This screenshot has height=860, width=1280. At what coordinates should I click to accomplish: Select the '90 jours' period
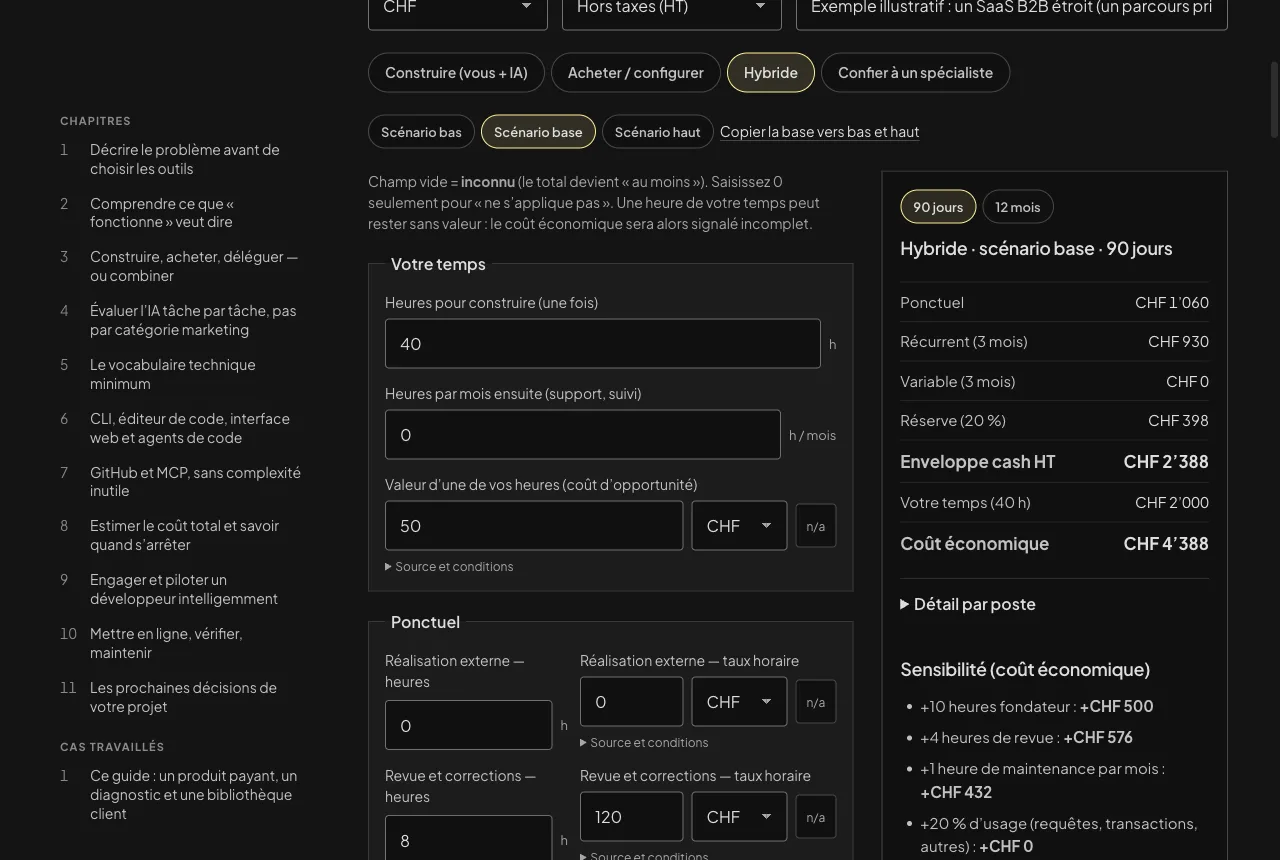pyautogui.click(x=938, y=207)
